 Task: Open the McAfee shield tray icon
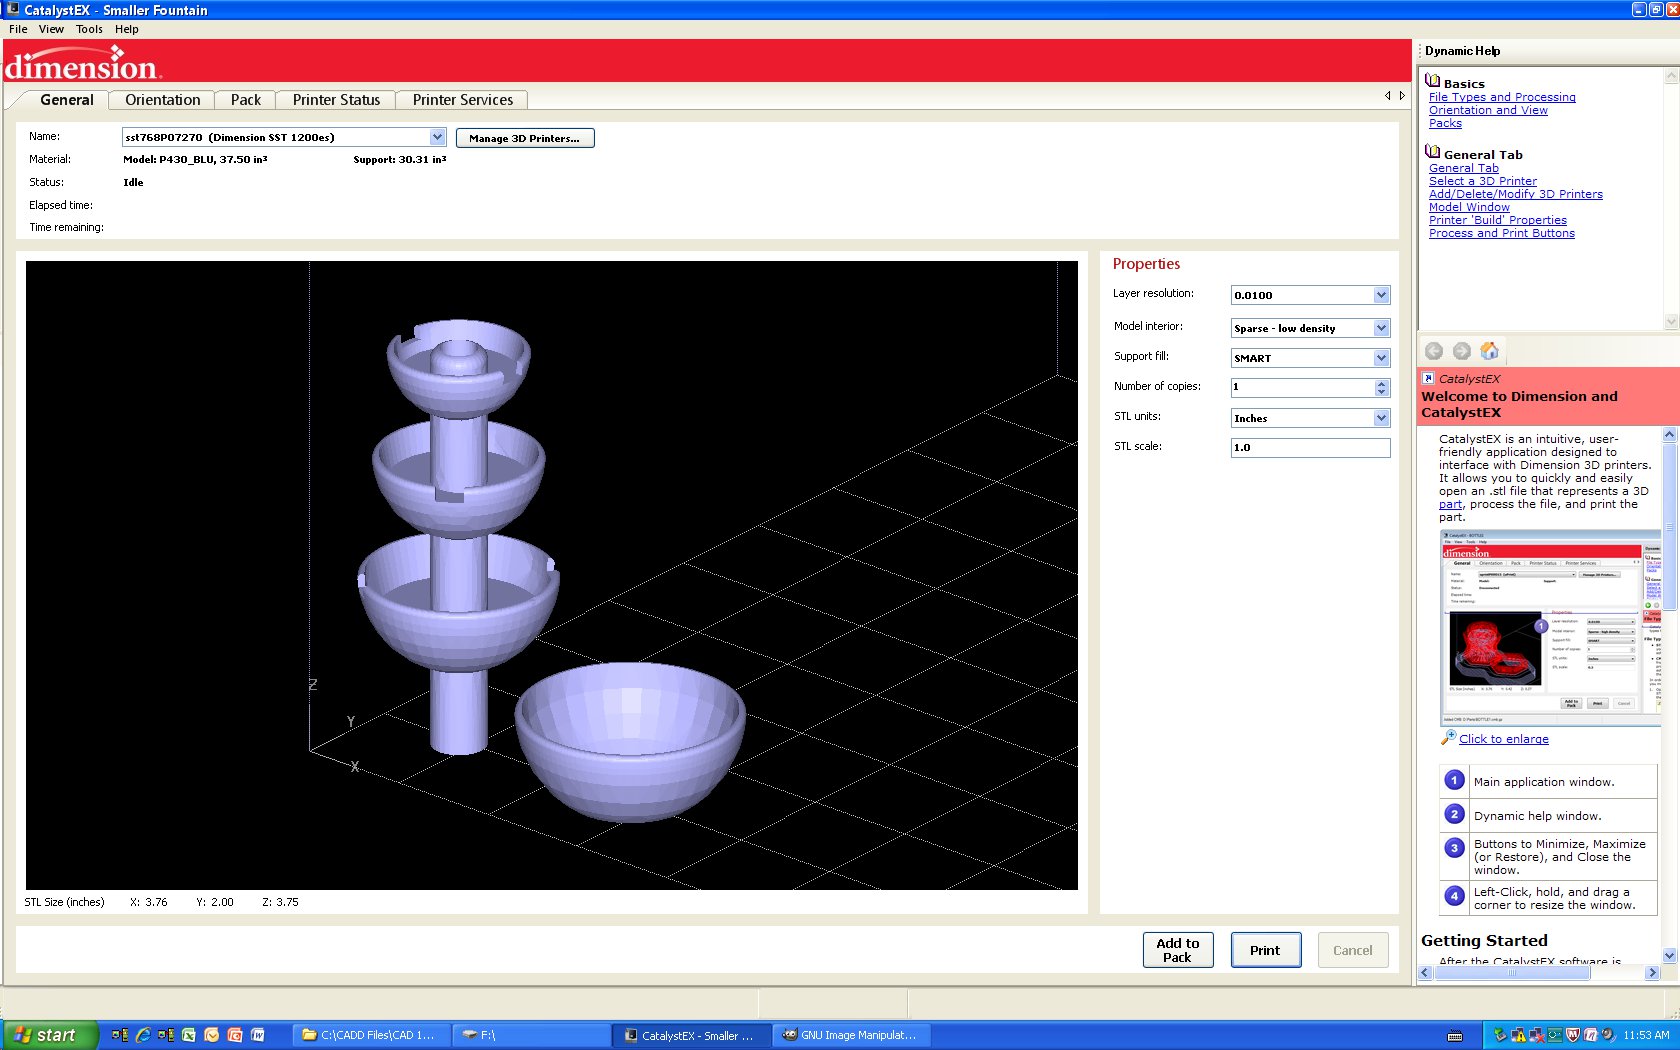[1572, 1035]
